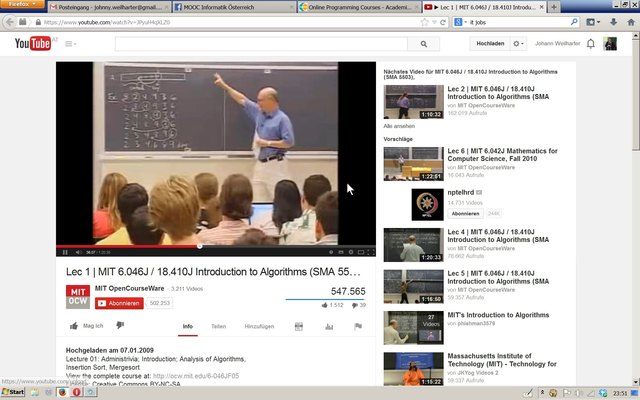Open a new browser tab
The height and width of the screenshot is (400, 640).
(554, 7)
